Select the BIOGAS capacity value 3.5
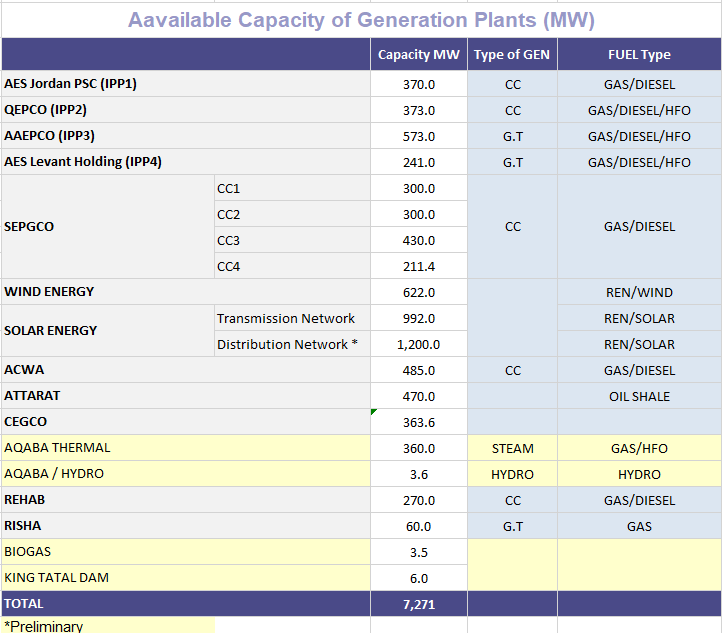Screen dimensions: 722x633 [419, 552]
